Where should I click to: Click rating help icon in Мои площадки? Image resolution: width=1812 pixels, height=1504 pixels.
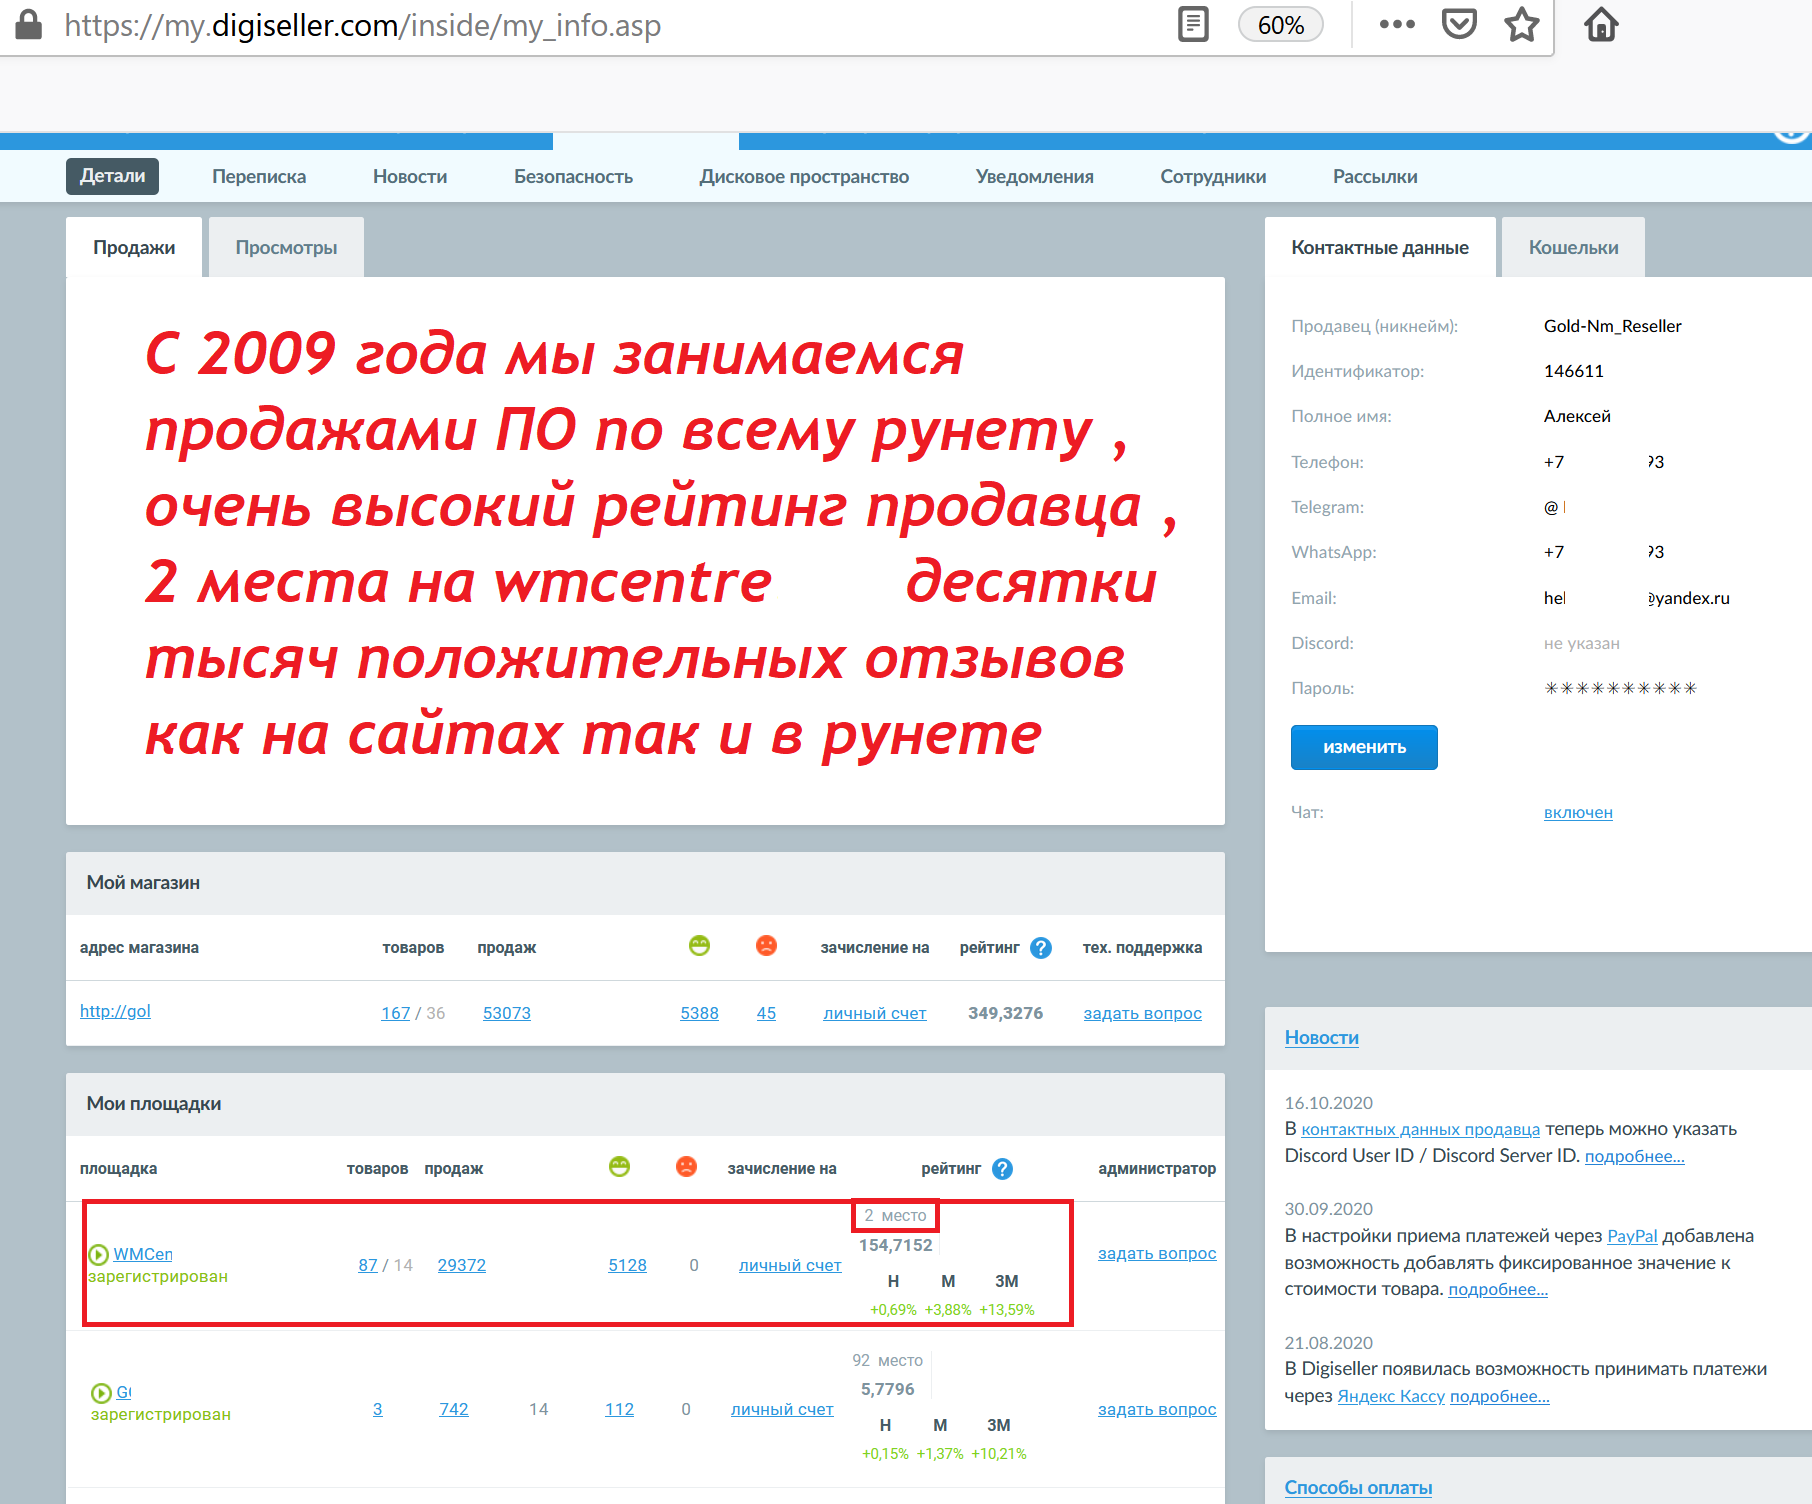coord(1002,1169)
